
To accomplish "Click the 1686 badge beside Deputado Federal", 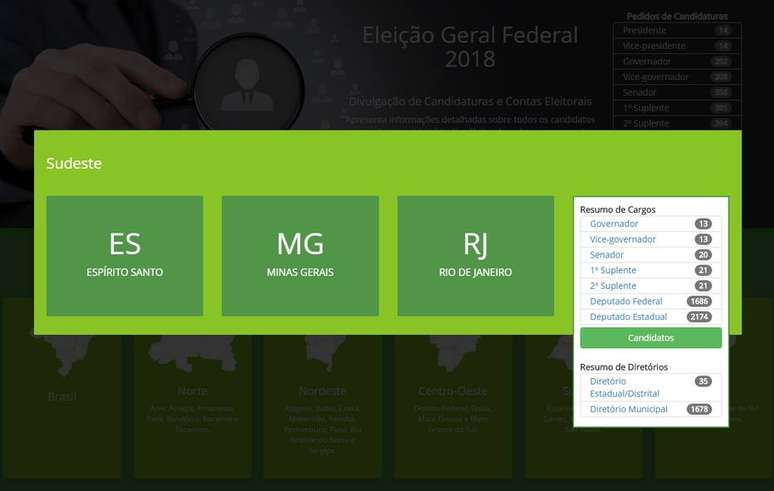I will (699, 302).
